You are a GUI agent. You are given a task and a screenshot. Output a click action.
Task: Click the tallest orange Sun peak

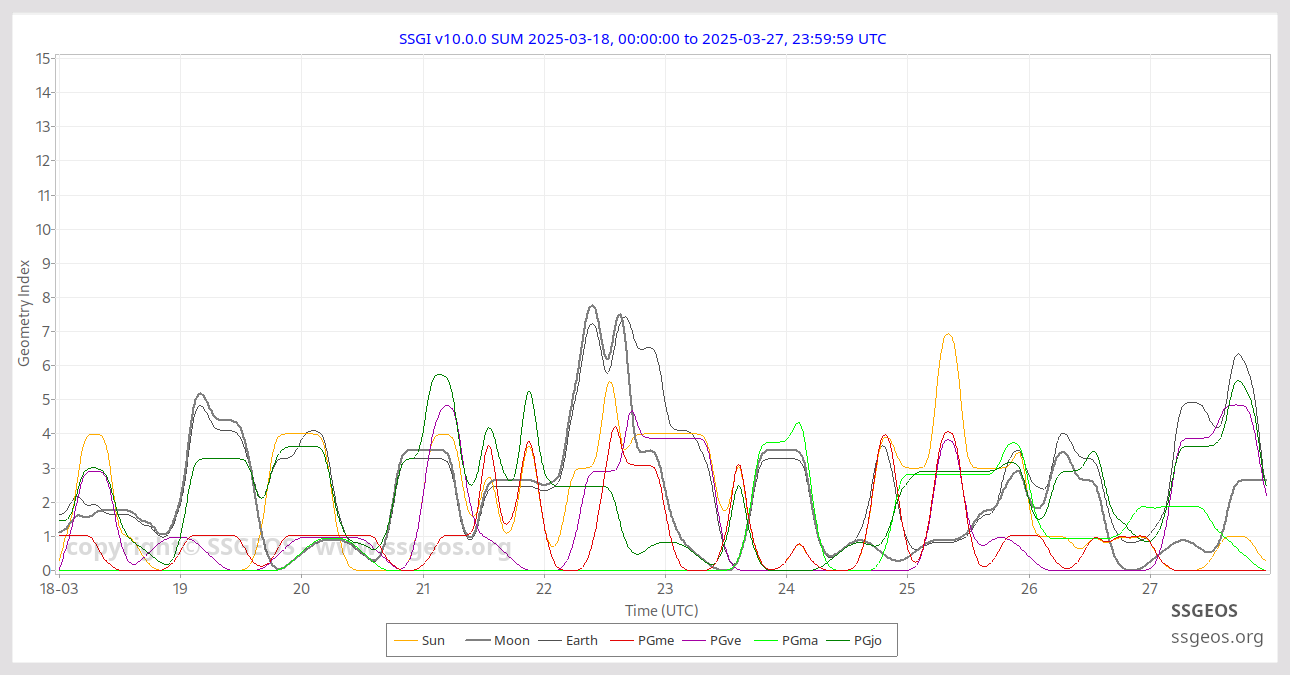pos(947,335)
